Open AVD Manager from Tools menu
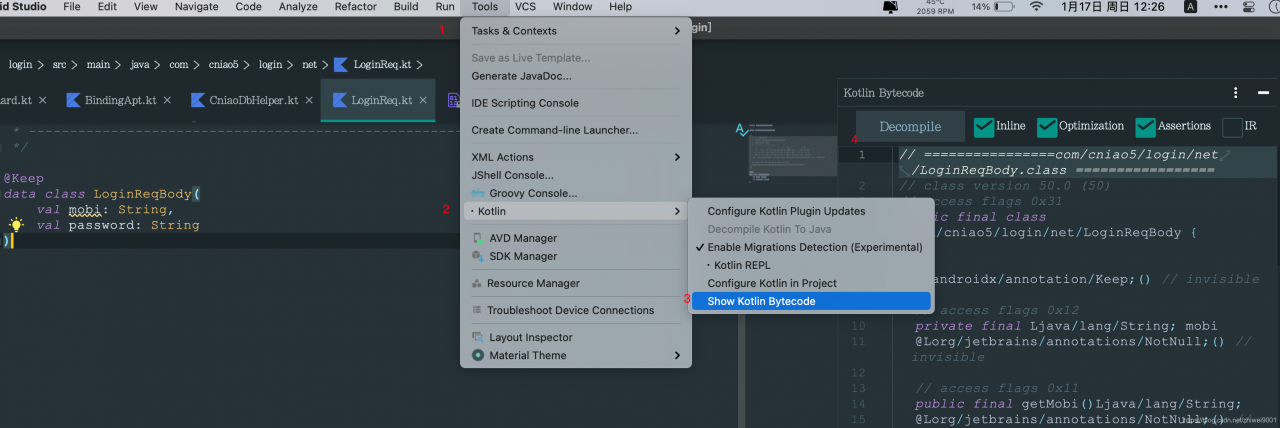The height and width of the screenshot is (428, 1280). point(522,238)
